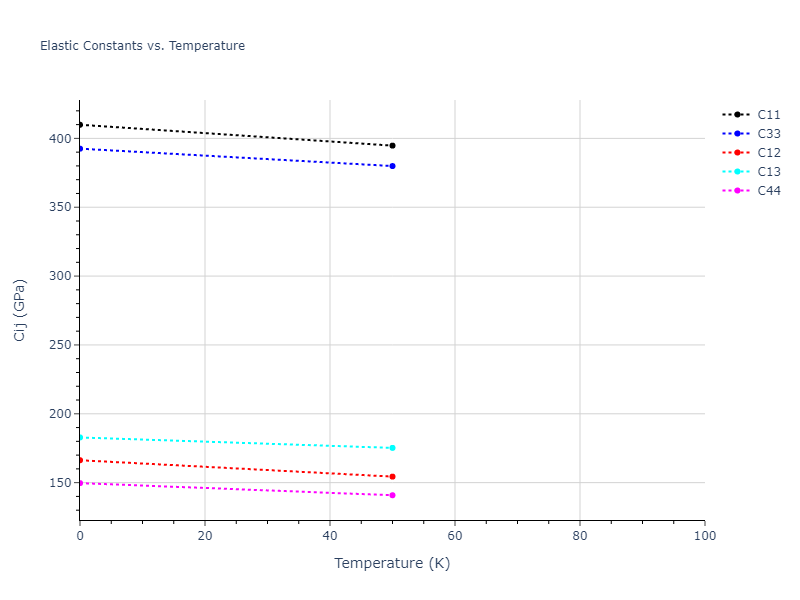Click the y-axis tick label 300

tap(61, 276)
